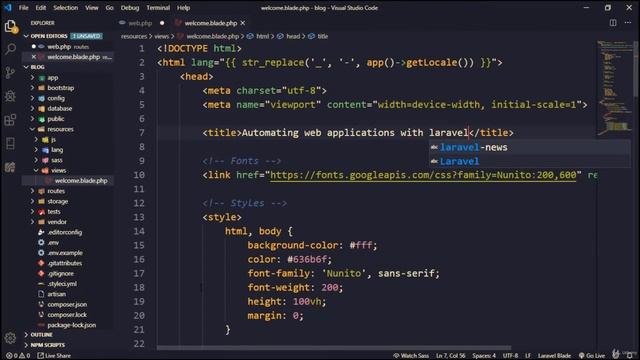Change end of line sequence LF
The image size is (640, 360).
click(x=528, y=356)
